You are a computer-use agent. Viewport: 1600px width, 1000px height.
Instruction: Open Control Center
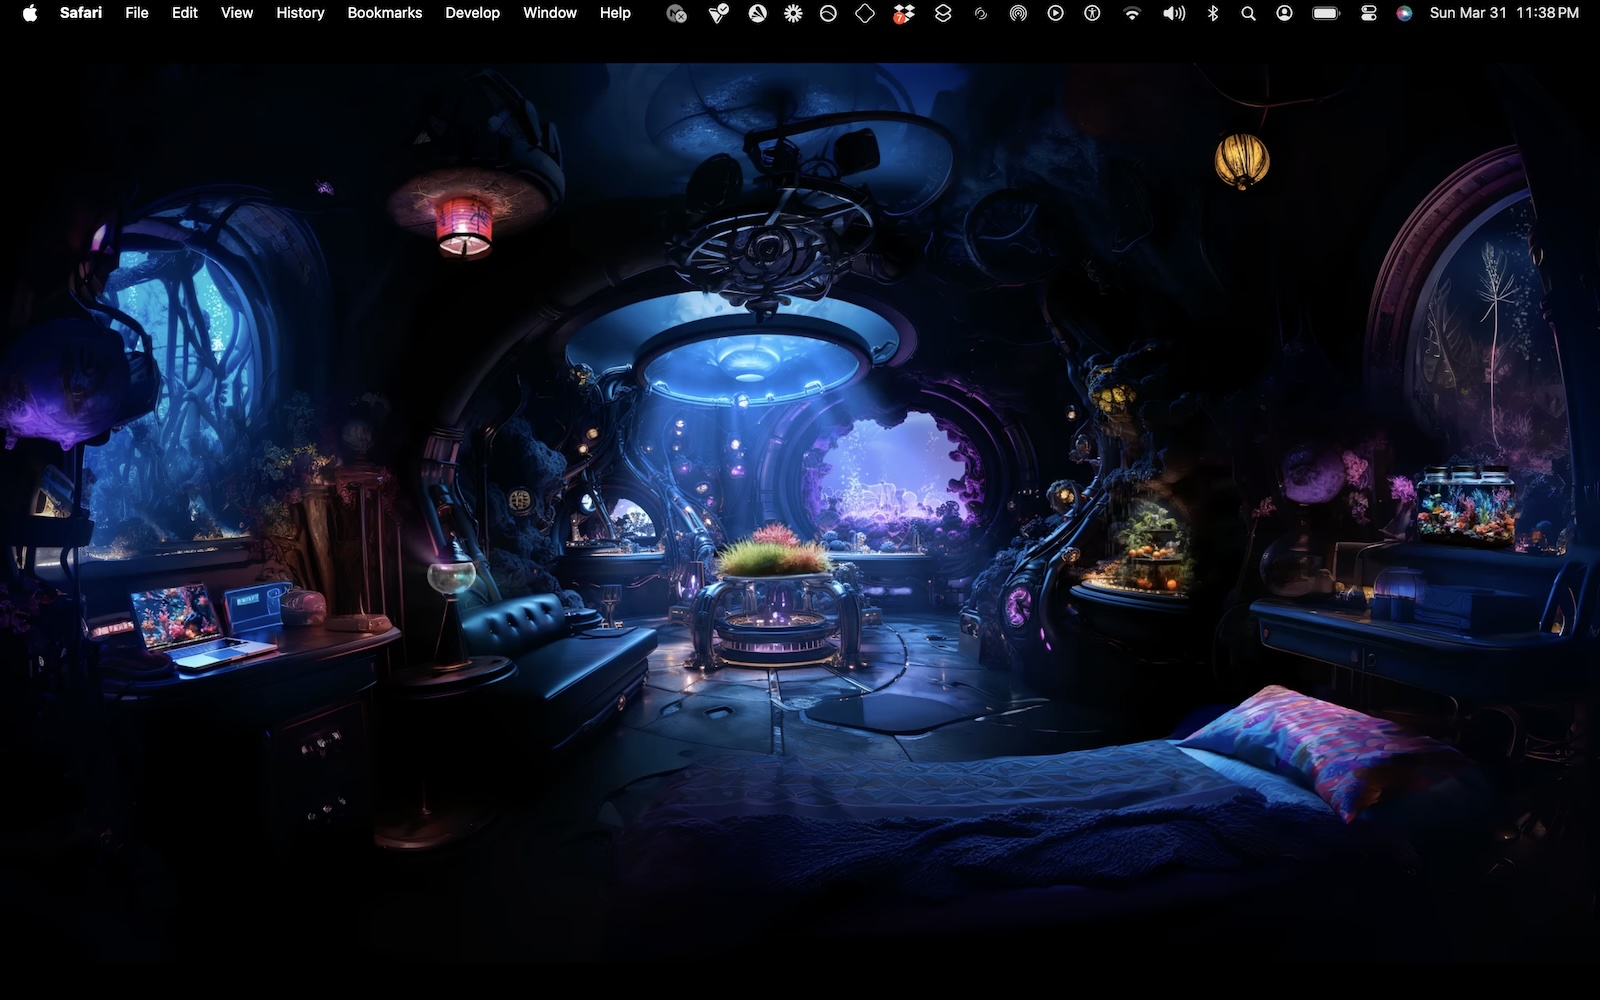tap(1369, 13)
